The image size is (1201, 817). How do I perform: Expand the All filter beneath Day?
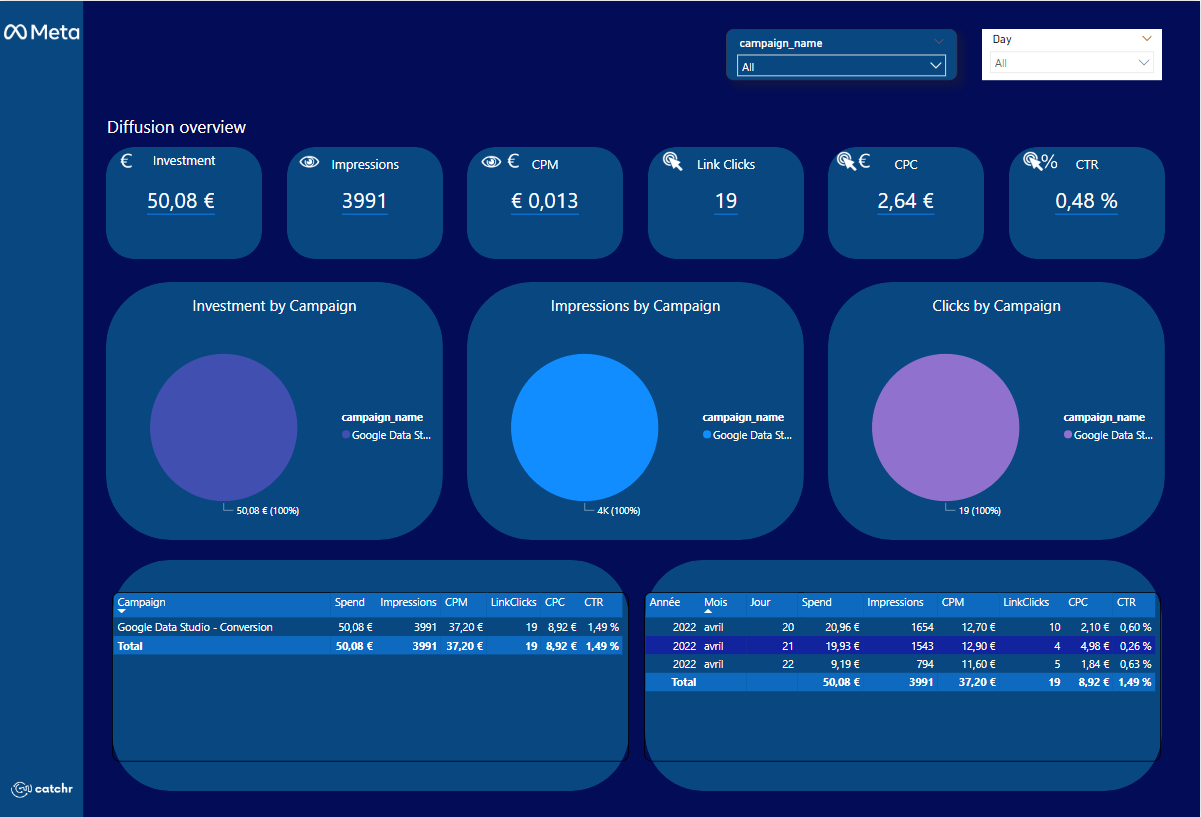pos(1070,62)
